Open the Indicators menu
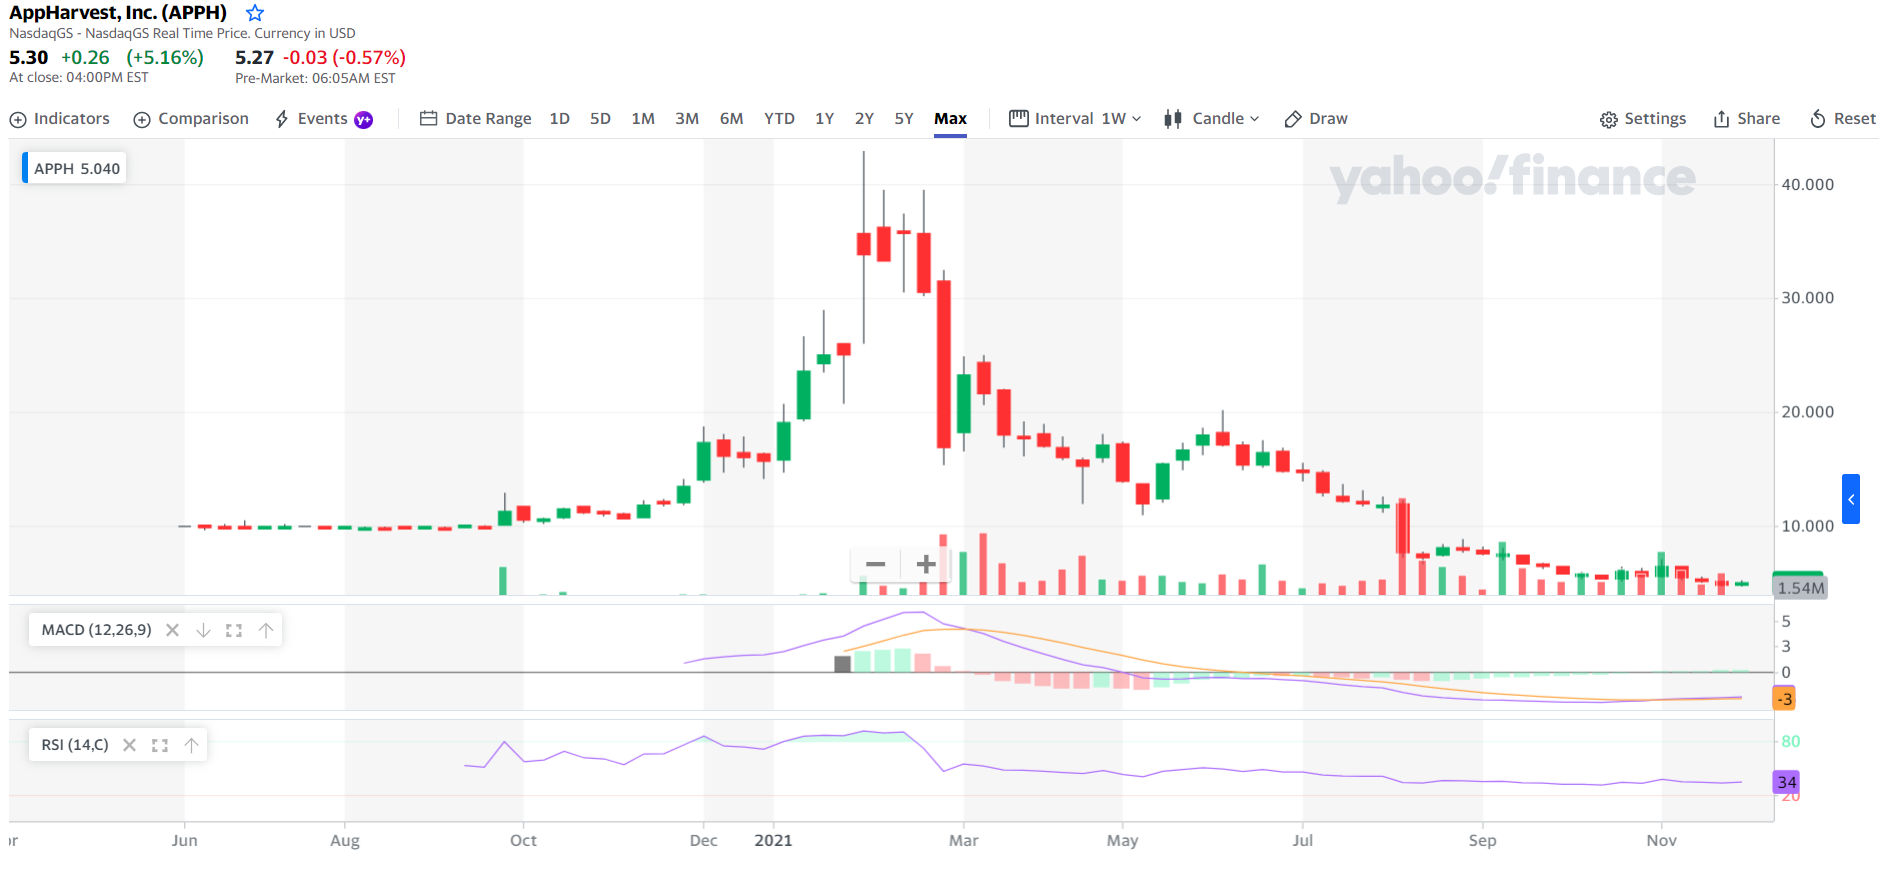Viewport: 1885px width, 874px height. click(60, 119)
